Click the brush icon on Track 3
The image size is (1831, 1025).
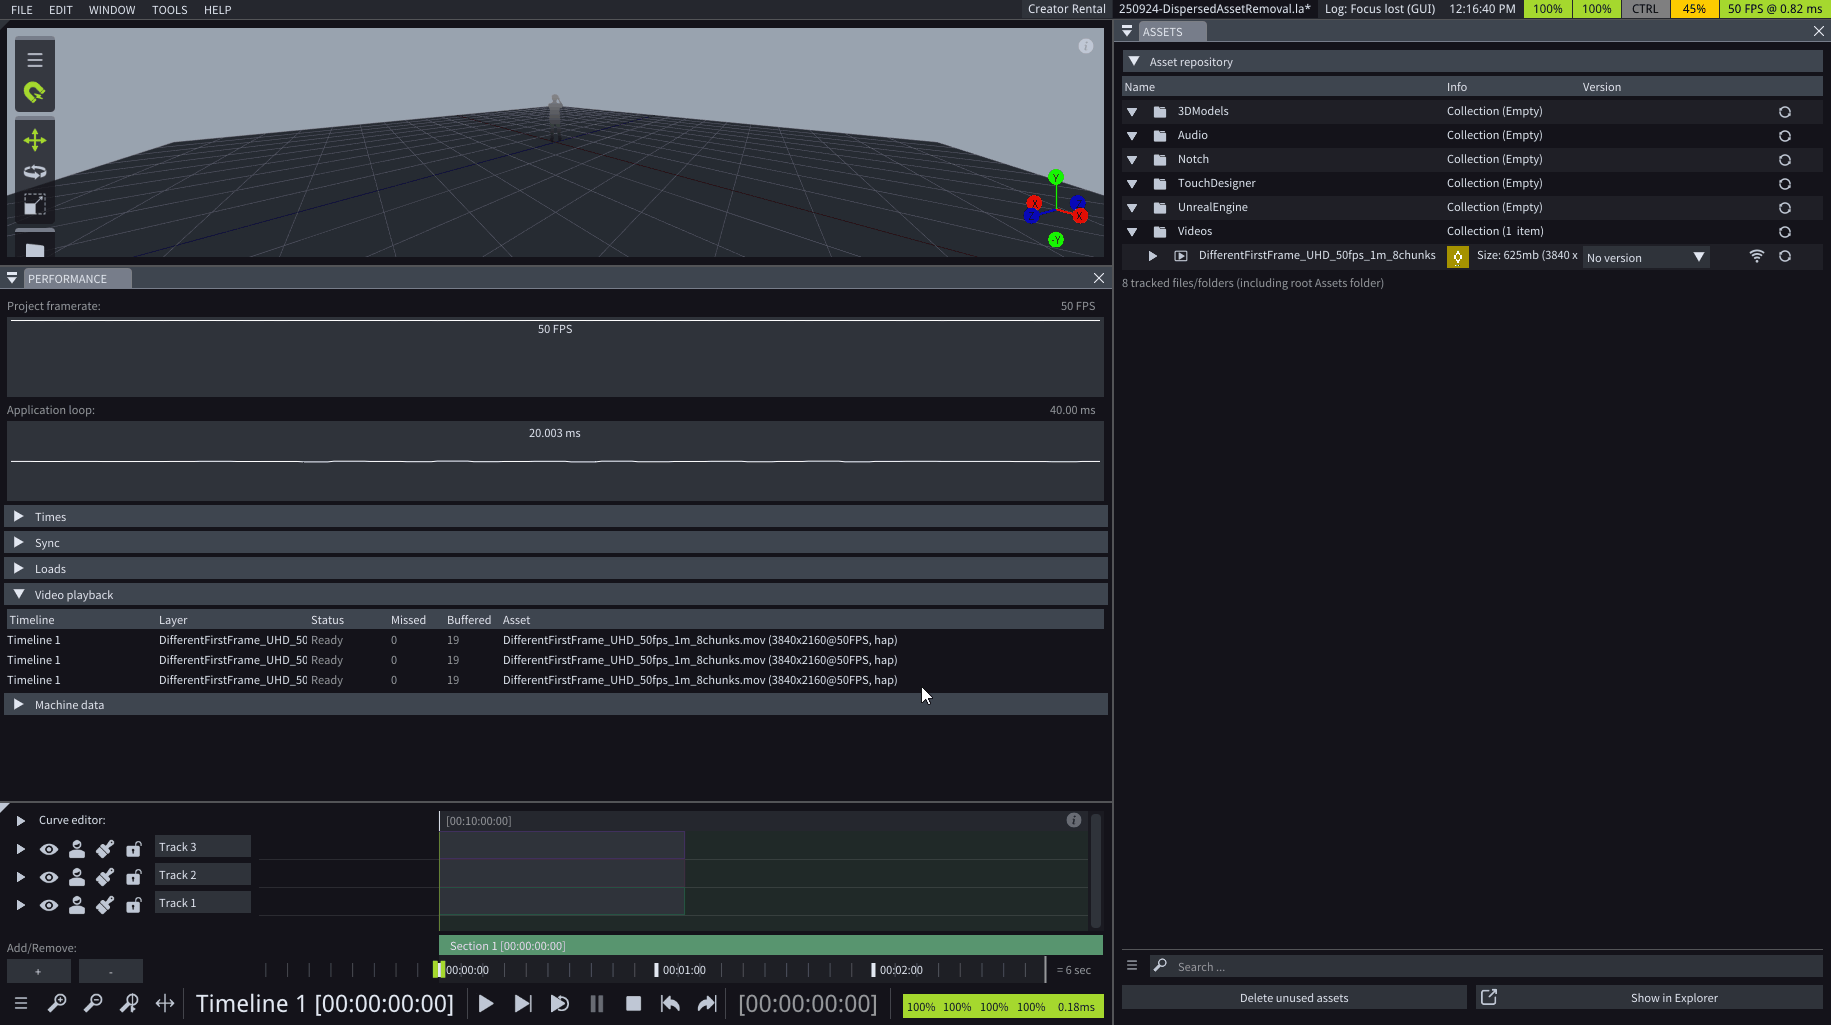point(105,849)
